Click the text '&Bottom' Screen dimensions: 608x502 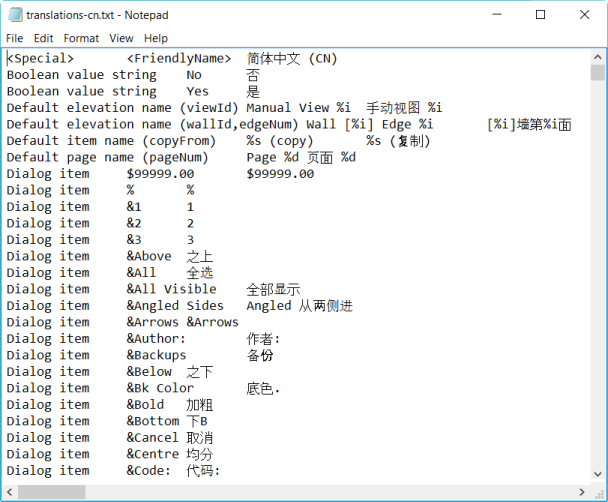pos(153,421)
